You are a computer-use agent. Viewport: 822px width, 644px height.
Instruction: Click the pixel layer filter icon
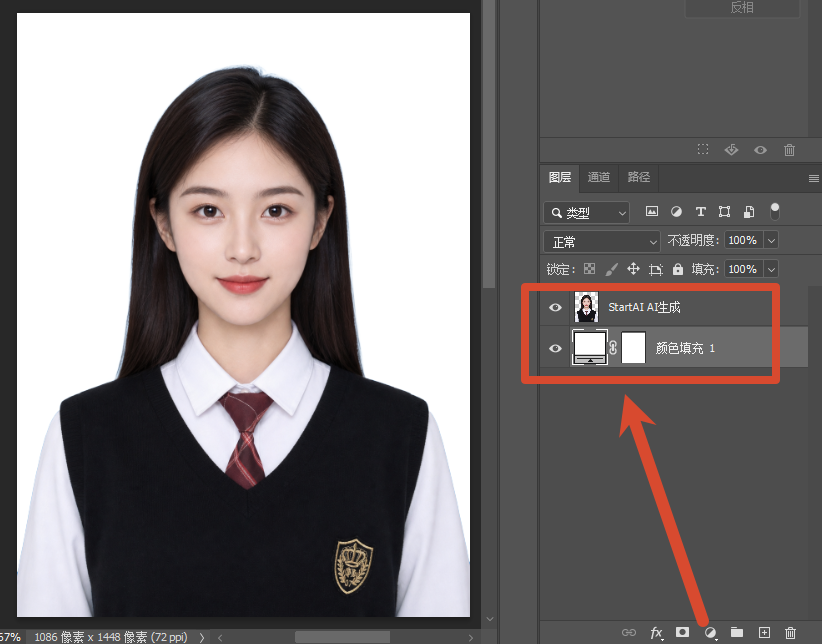coord(652,211)
